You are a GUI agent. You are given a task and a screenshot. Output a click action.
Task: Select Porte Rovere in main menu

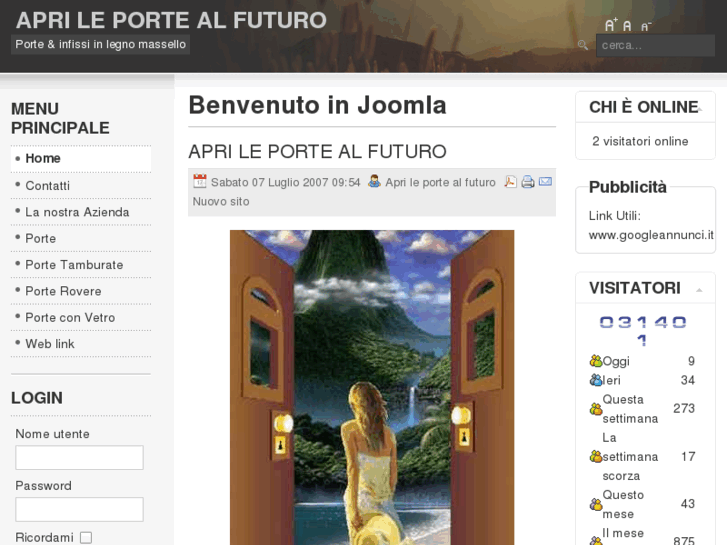point(81,291)
